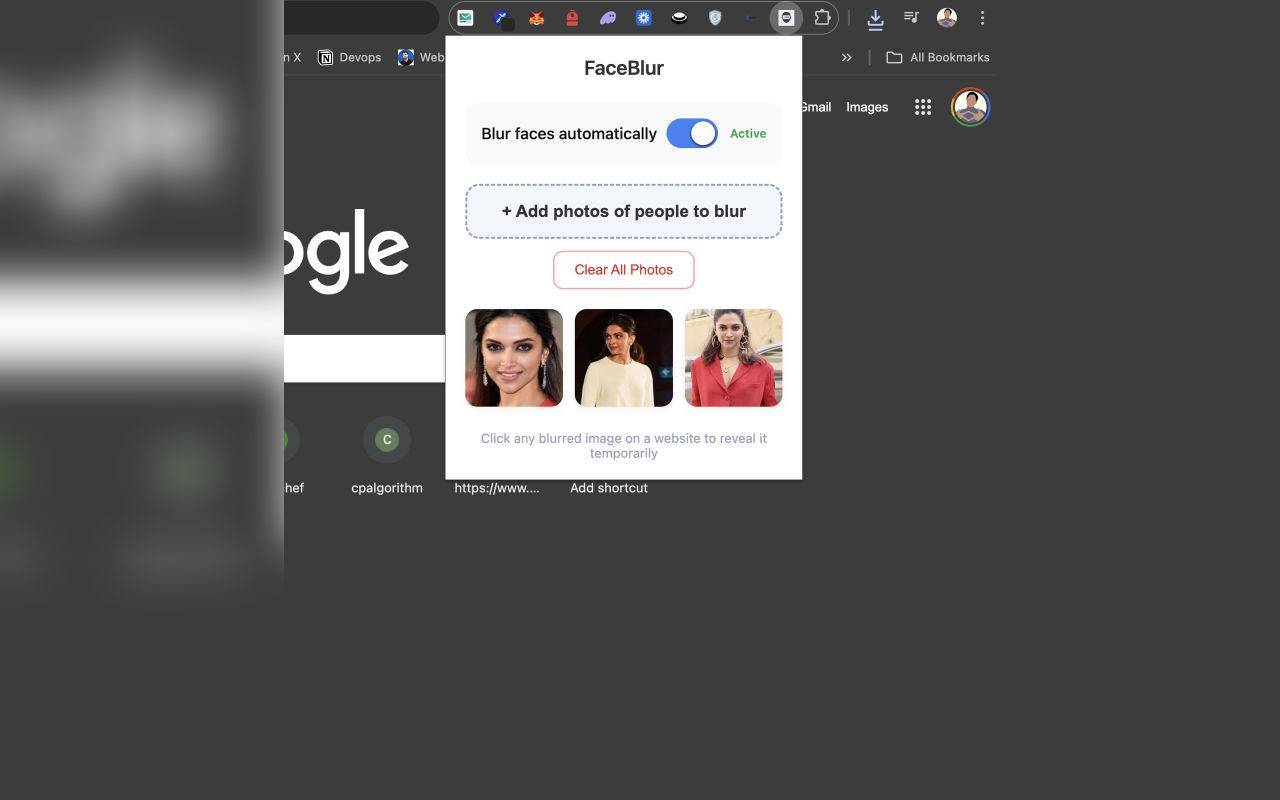Screen dimensions: 1280x800
Task: Click the Google apps grid icon
Action: click(922, 107)
